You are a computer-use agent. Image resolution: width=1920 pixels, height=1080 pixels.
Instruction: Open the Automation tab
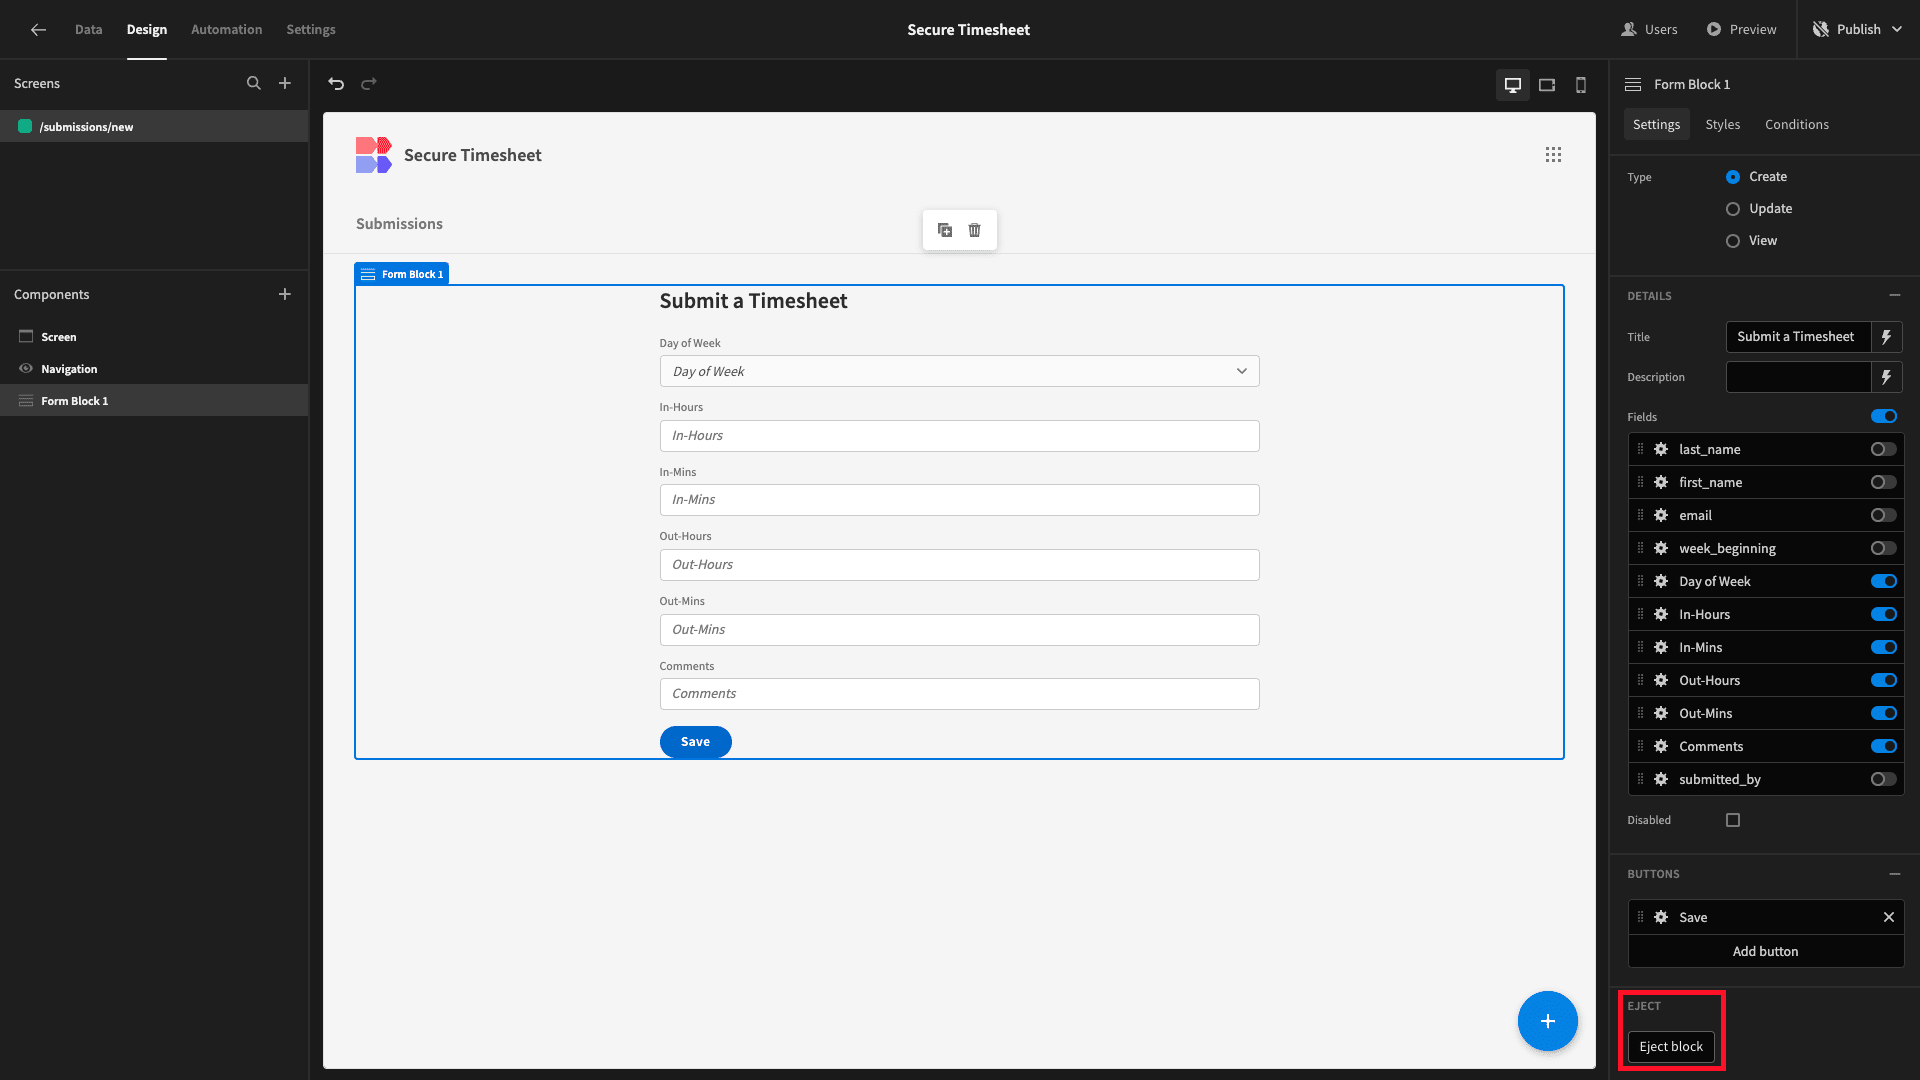point(226,30)
